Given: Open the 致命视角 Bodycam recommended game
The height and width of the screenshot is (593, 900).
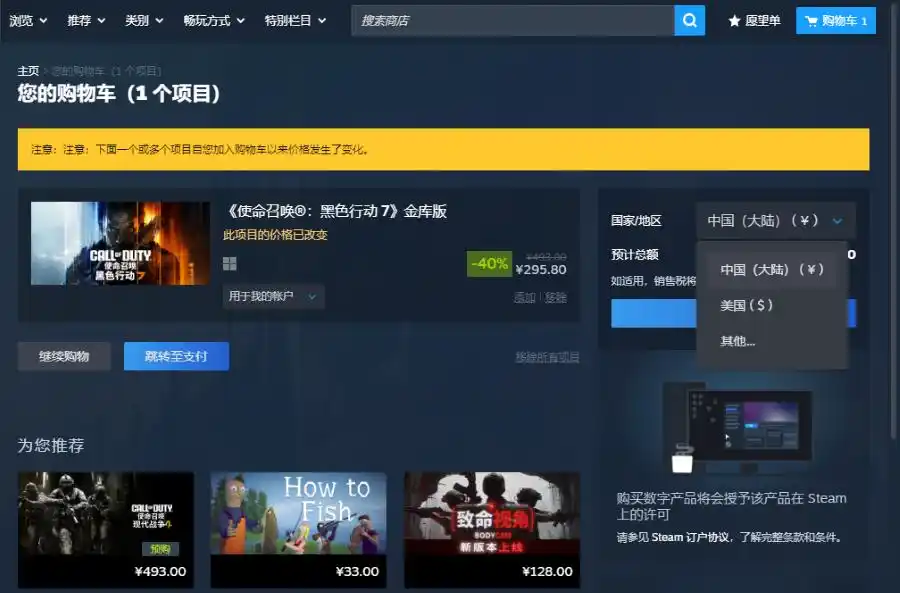Looking at the screenshot, I should click(x=492, y=530).
